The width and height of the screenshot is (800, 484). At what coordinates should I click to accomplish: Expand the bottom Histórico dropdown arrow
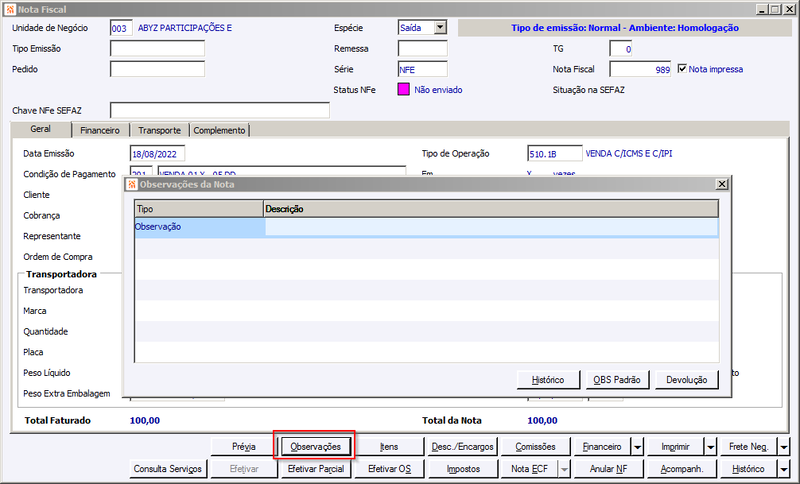coord(784,469)
